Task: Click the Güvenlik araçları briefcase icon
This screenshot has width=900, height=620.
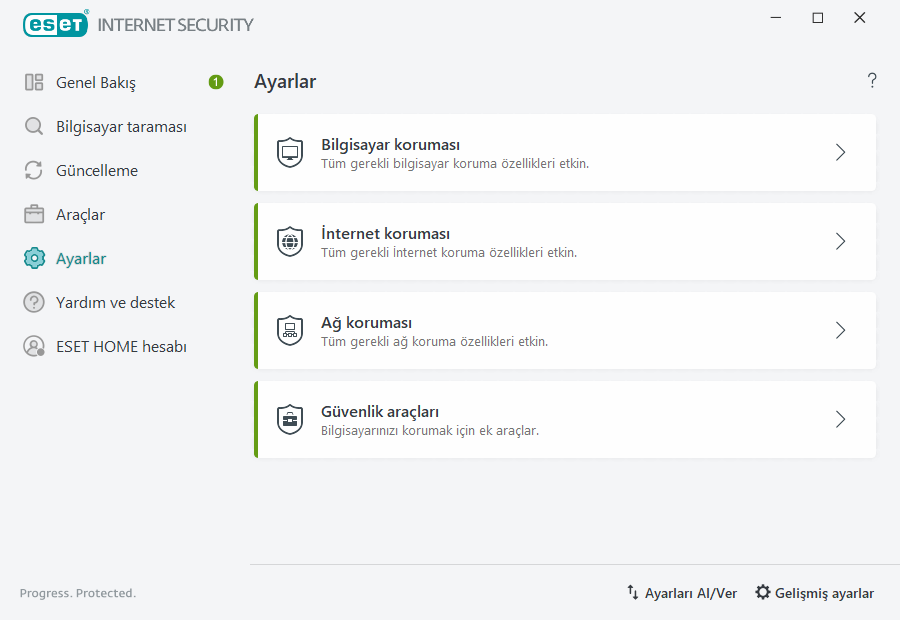Action: [x=290, y=419]
